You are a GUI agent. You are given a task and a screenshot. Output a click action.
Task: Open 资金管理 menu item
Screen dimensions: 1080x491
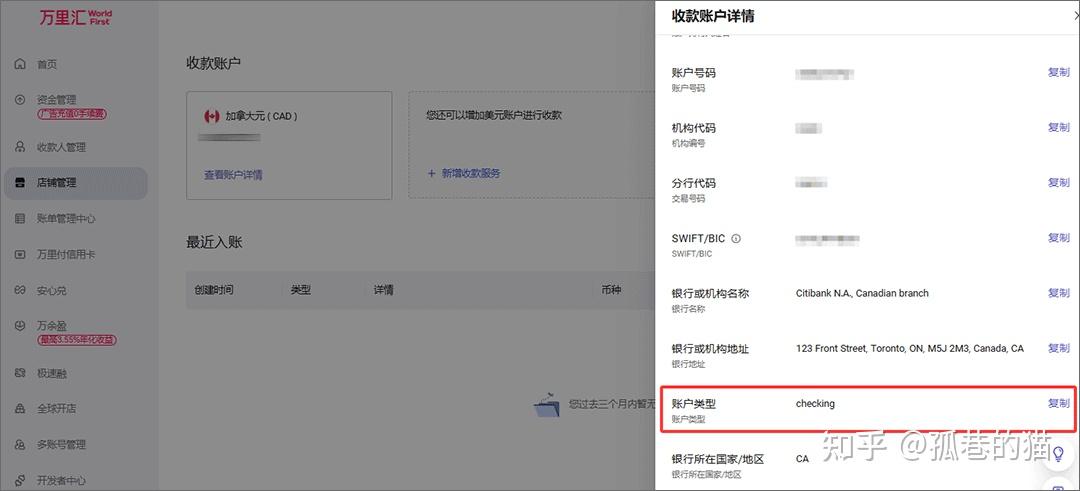point(56,99)
